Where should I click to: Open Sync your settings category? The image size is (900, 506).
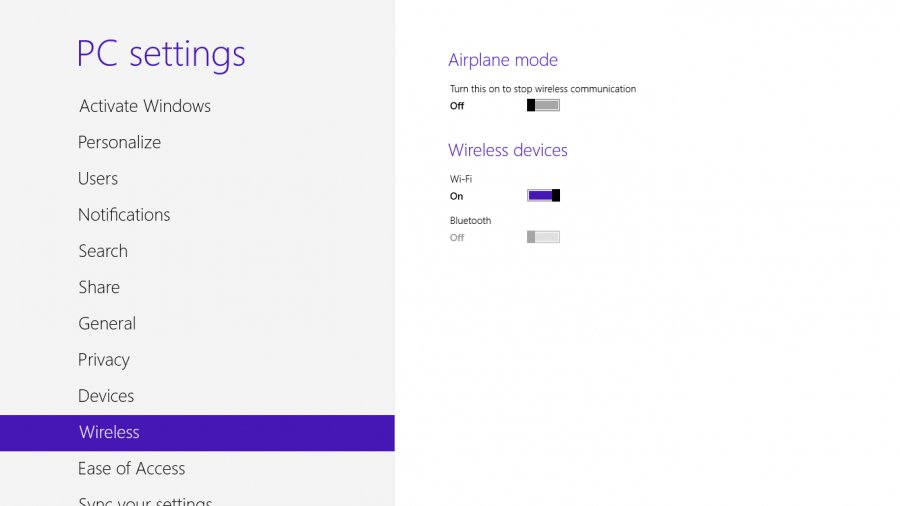[x=145, y=501]
